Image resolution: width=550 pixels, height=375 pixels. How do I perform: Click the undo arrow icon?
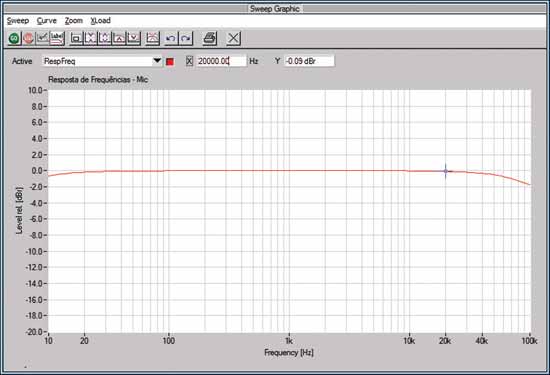click(x=171, y=38)
